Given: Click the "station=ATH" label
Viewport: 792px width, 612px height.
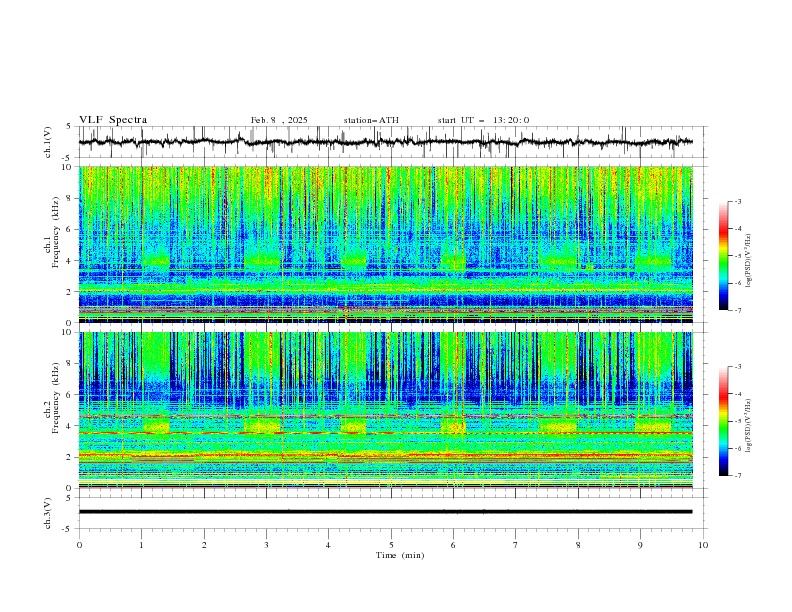Looking at the screenshot, I should point(371,120).
